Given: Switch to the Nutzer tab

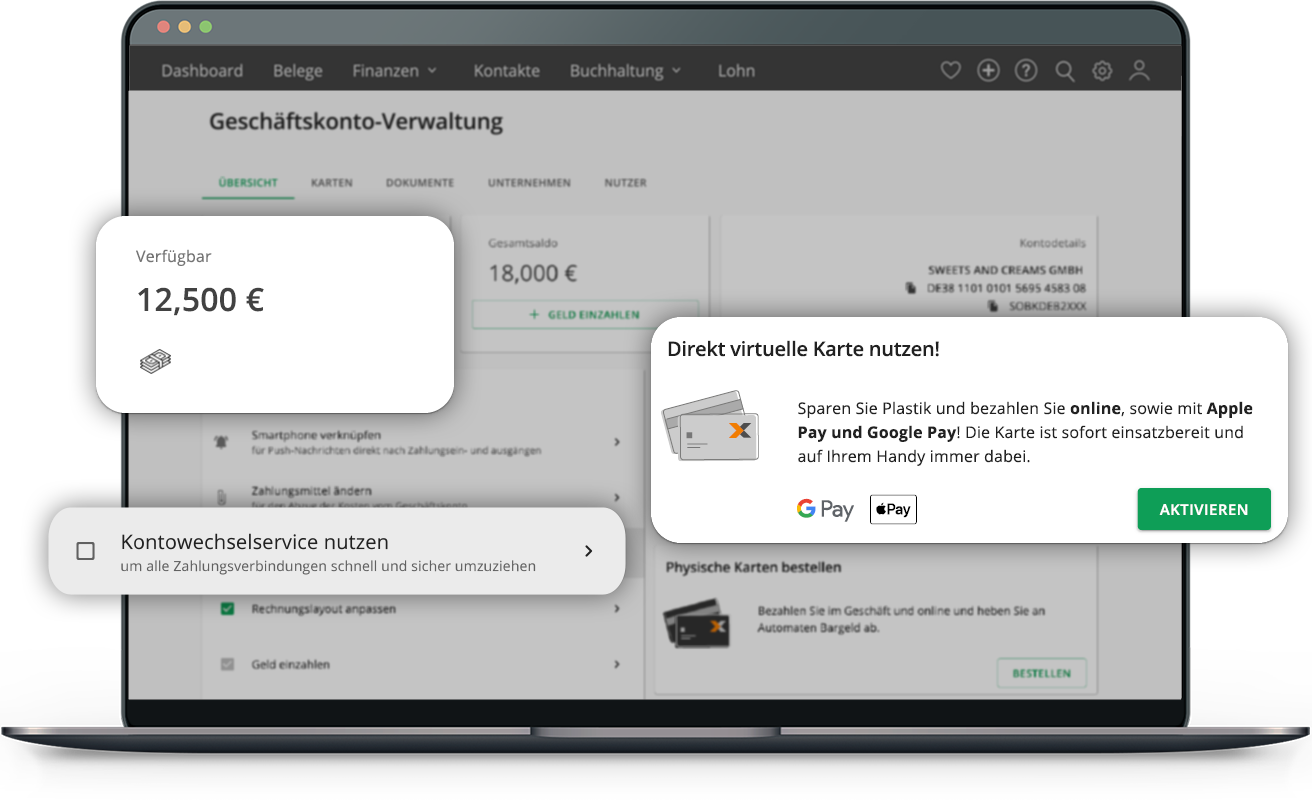Looking at the screenshot, I should (x=625, y=183).
